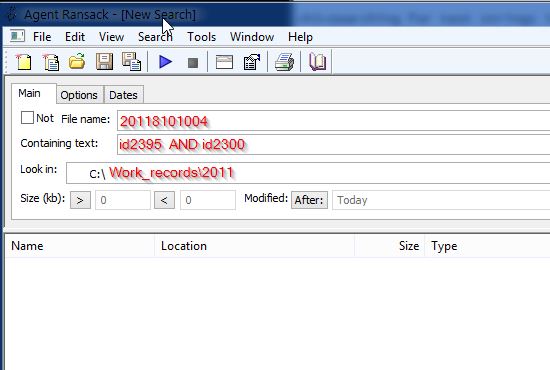Click the minimum size value field
The image size is (550, 370).
coord(123,200)
